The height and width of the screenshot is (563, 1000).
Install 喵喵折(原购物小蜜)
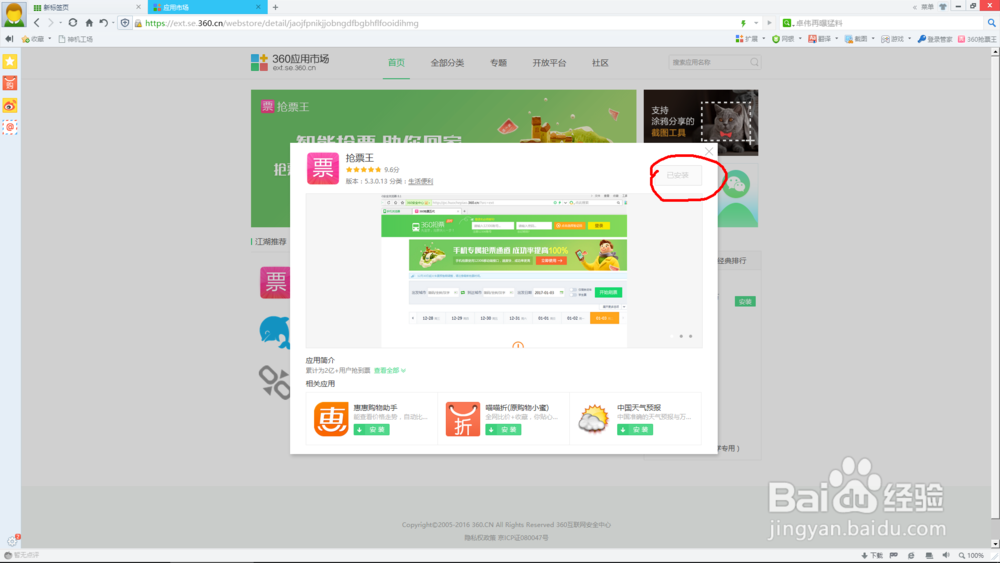tap(503, 430)
